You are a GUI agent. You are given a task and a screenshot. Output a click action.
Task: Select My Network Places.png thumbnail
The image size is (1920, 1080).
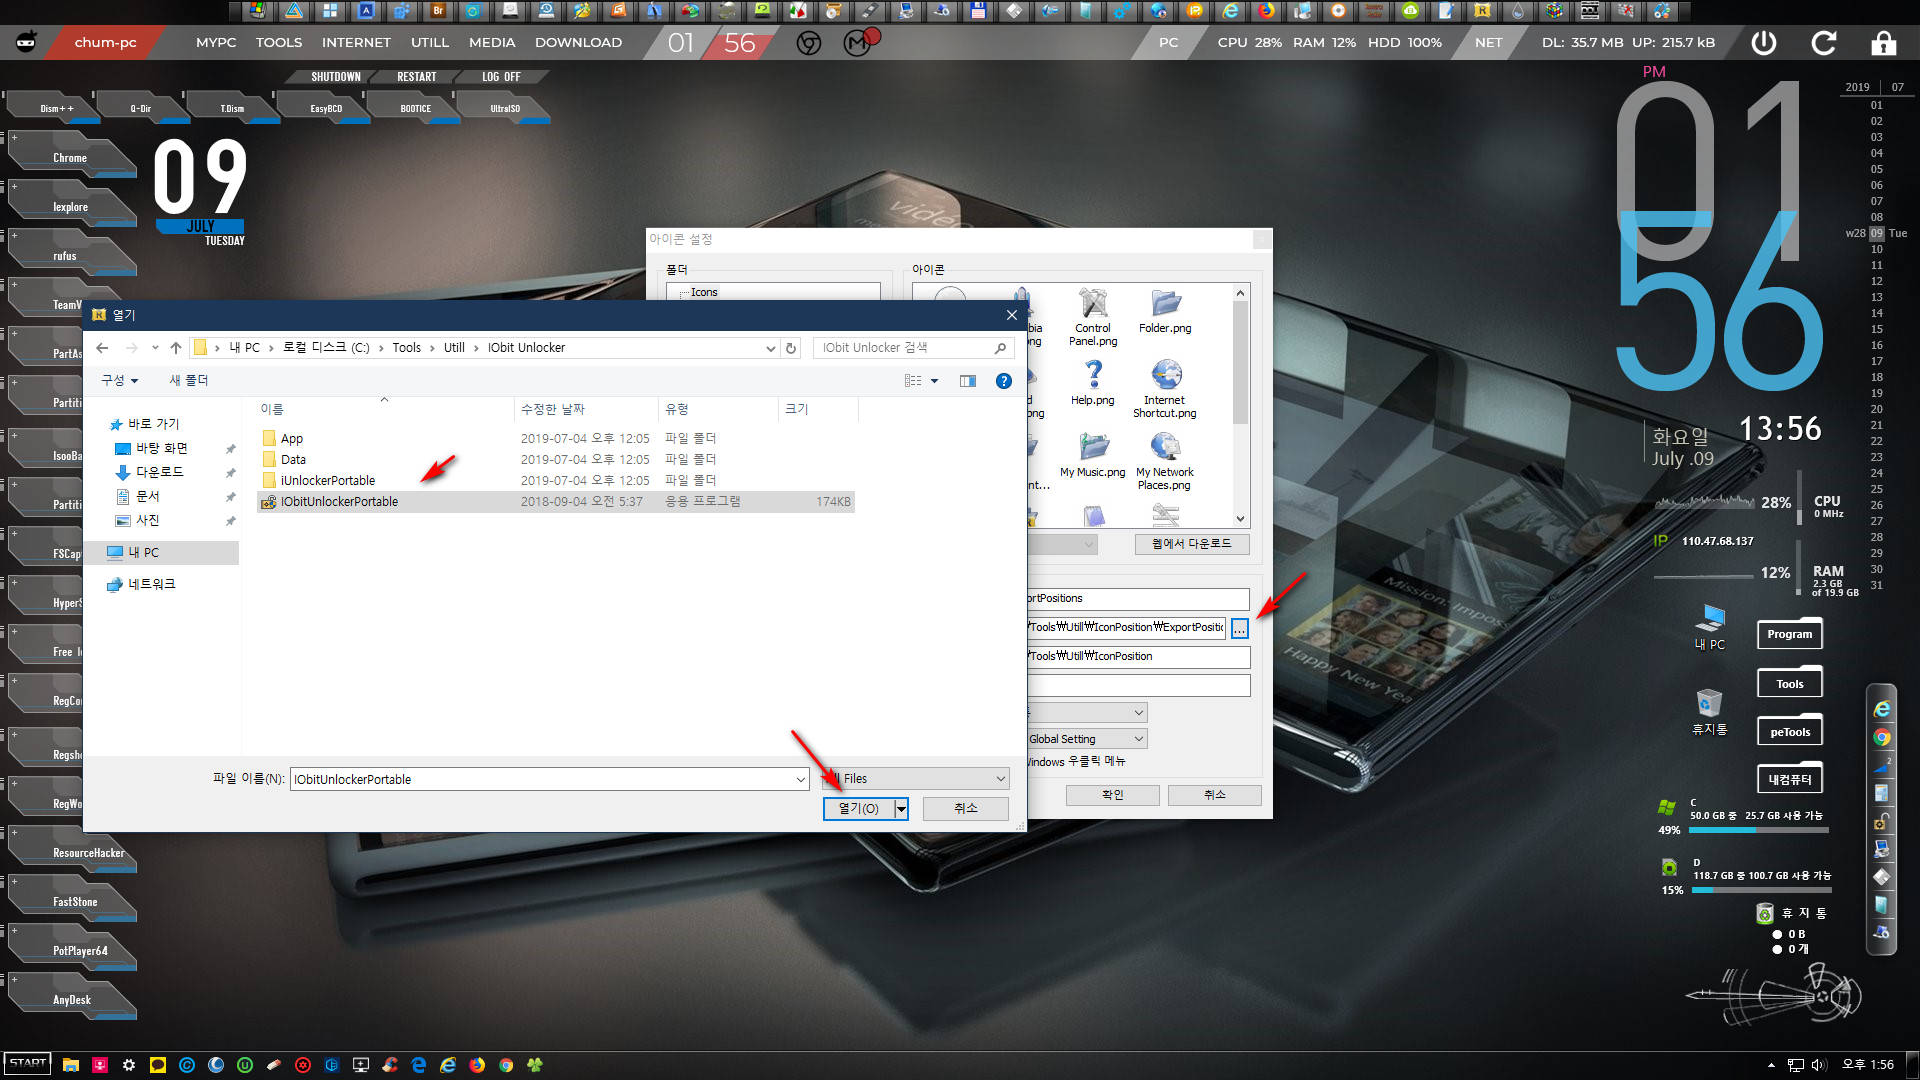(x=1165, y=461)
